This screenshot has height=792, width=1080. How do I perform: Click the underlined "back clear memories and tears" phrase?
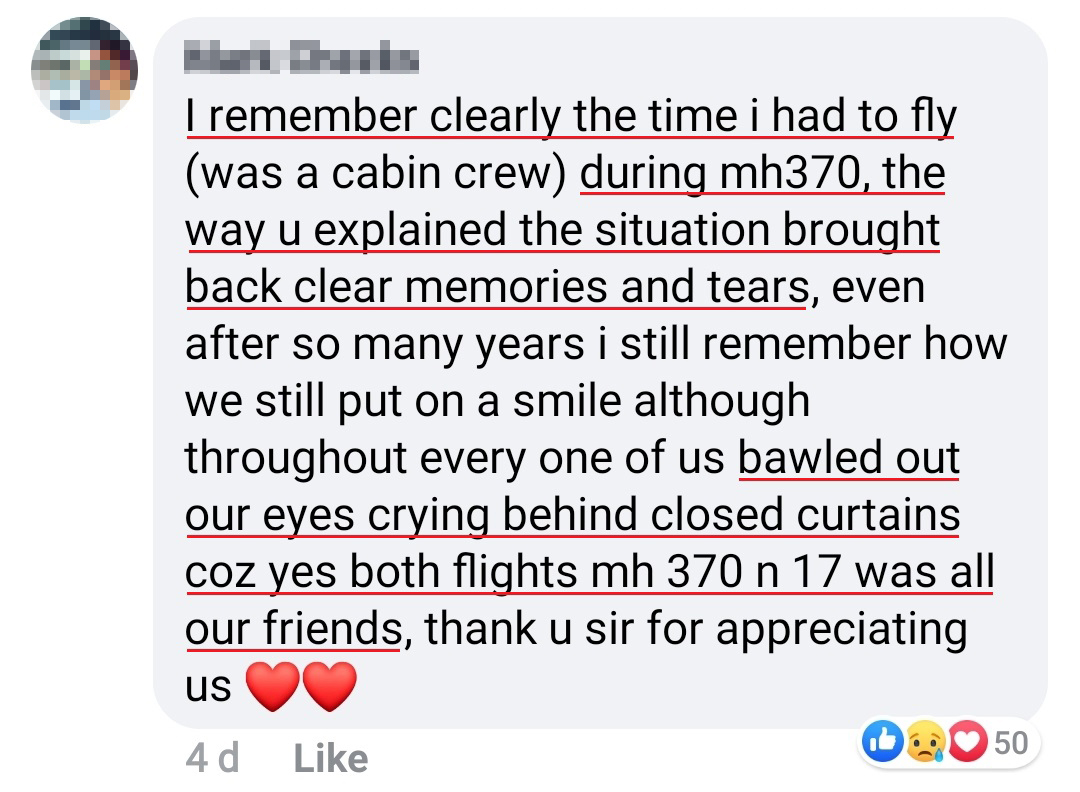496,288
